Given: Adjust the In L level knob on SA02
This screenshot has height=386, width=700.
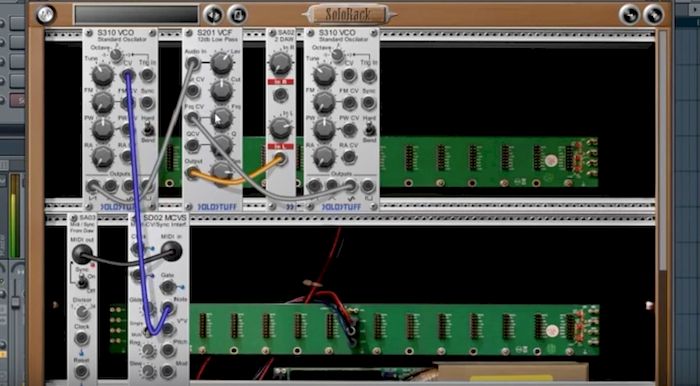Looking at the screenshot, I should [281, 128].
